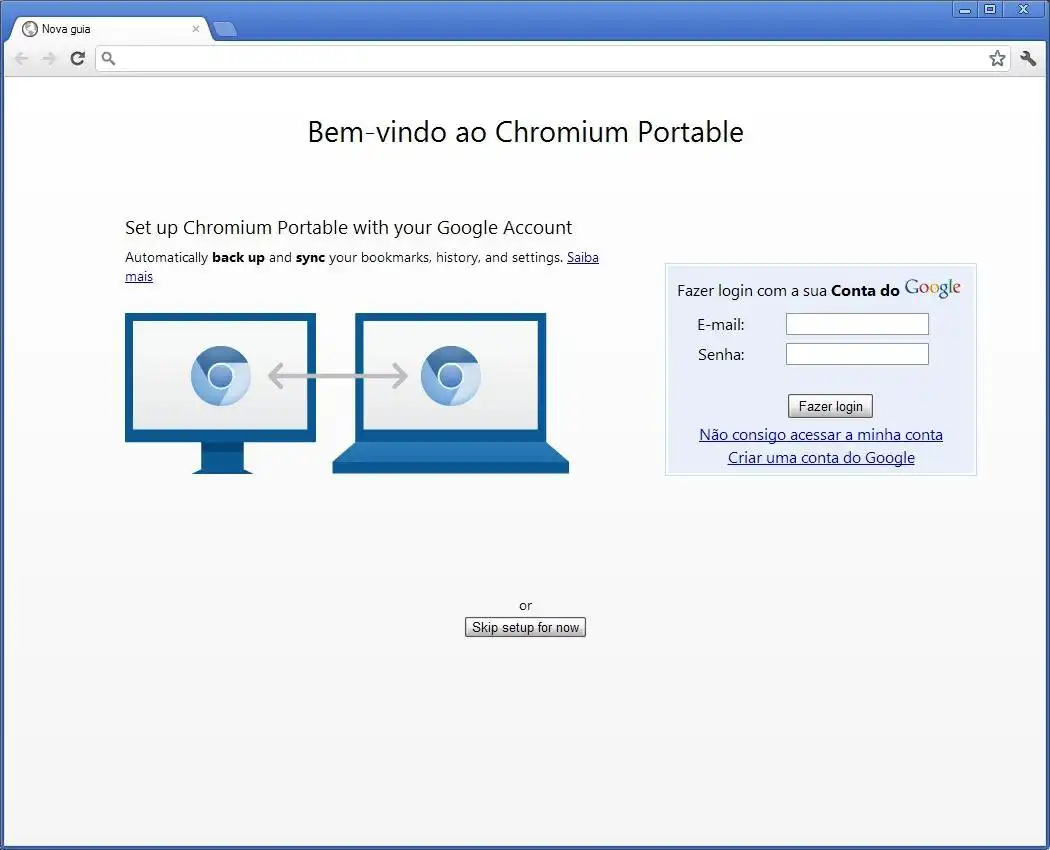Close the browser window
This screenshot has height=850, width=1050.
[x=1023, y=9]
